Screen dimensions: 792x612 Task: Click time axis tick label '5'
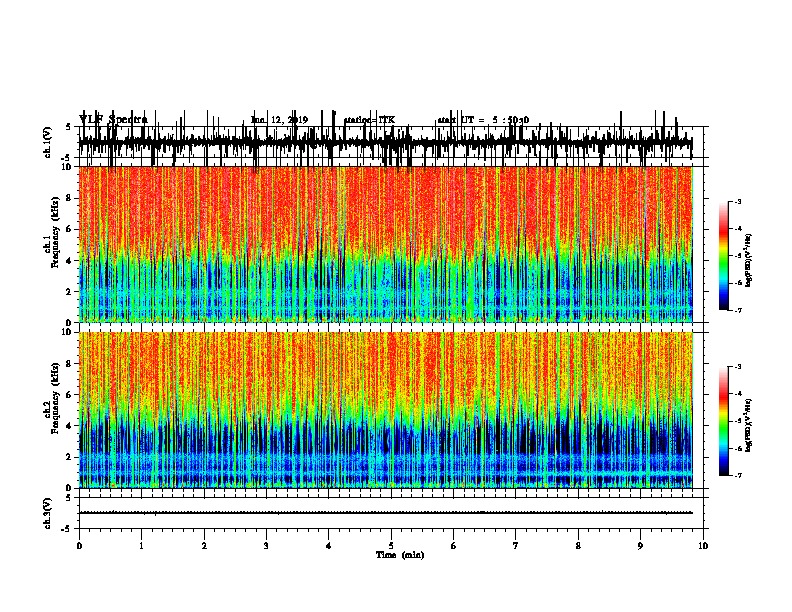pyautogui.click(x=391, y=546)
